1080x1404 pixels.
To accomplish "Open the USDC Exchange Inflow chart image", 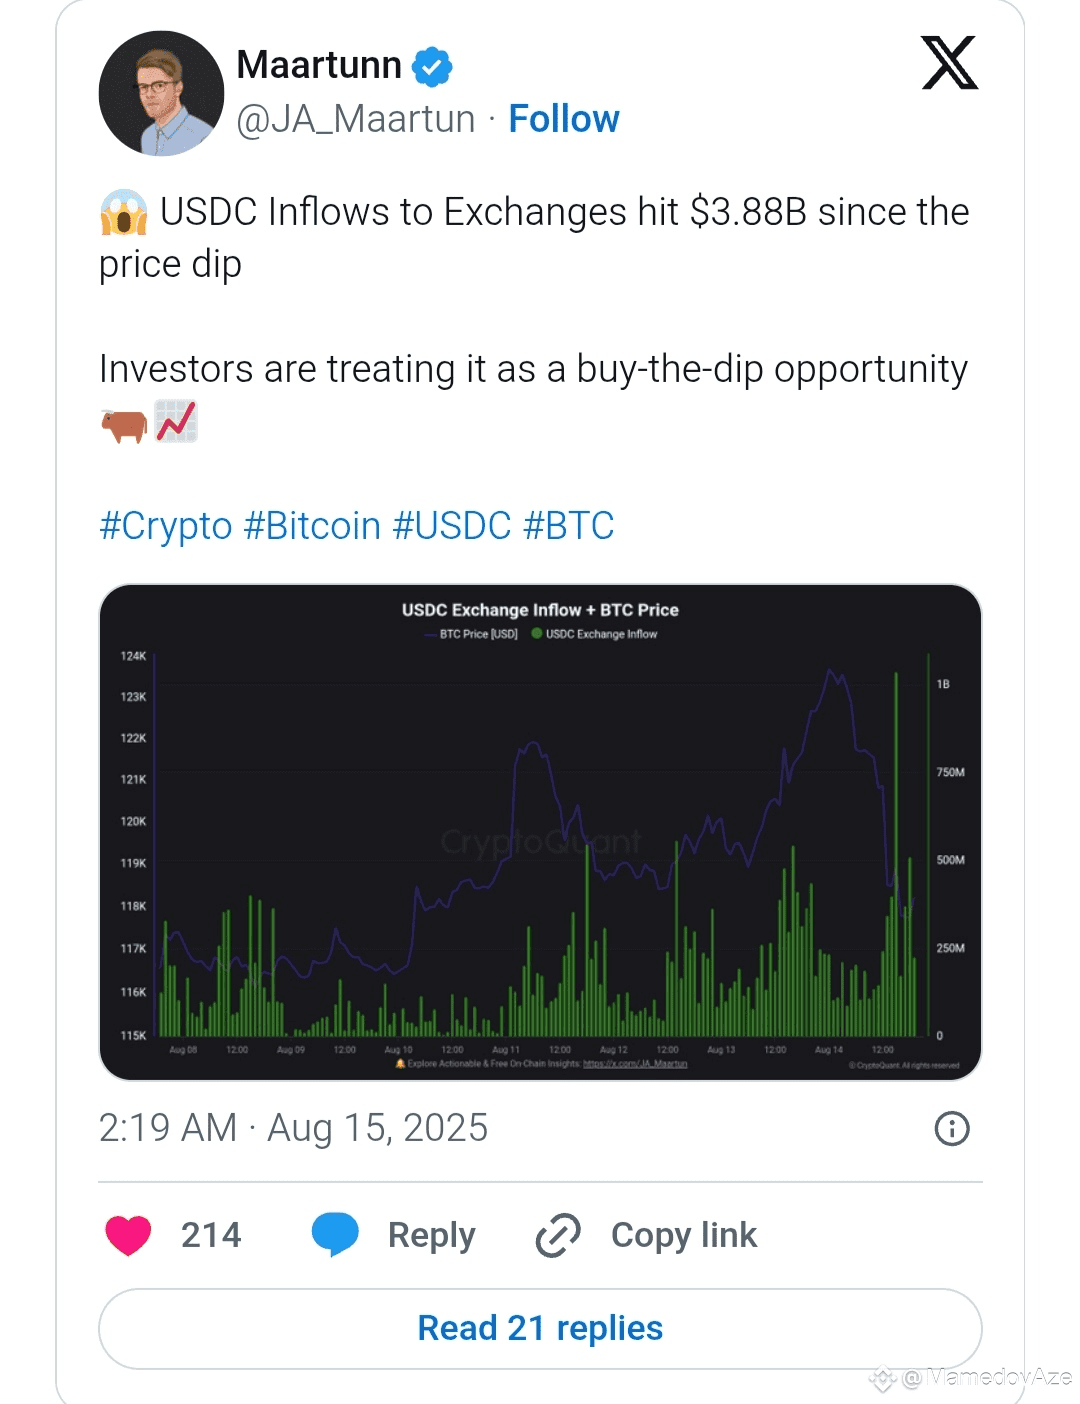I will pos(540,832).
